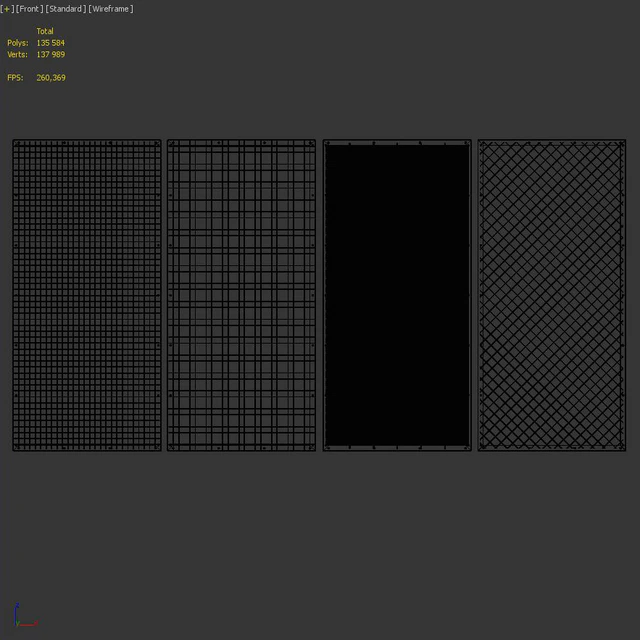Open the [Front] viewport view menu

pos(29,9)
